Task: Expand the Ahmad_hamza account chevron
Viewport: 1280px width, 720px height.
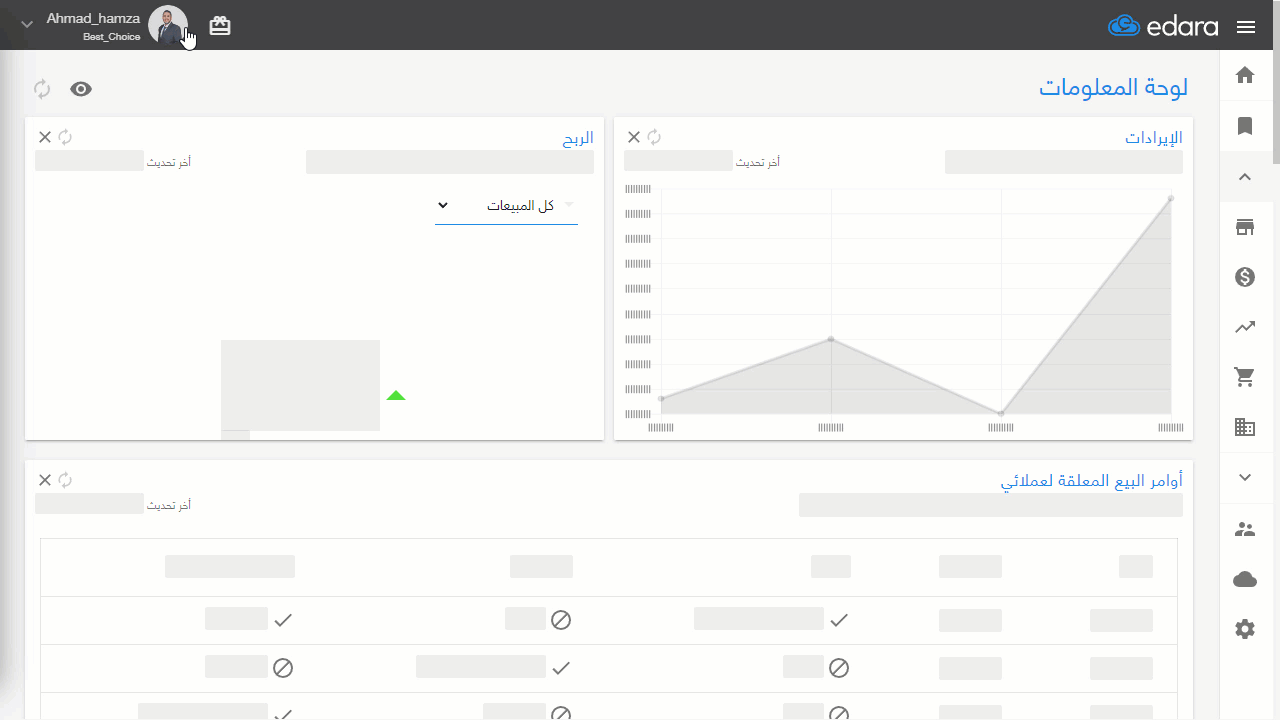Action: 27,25
